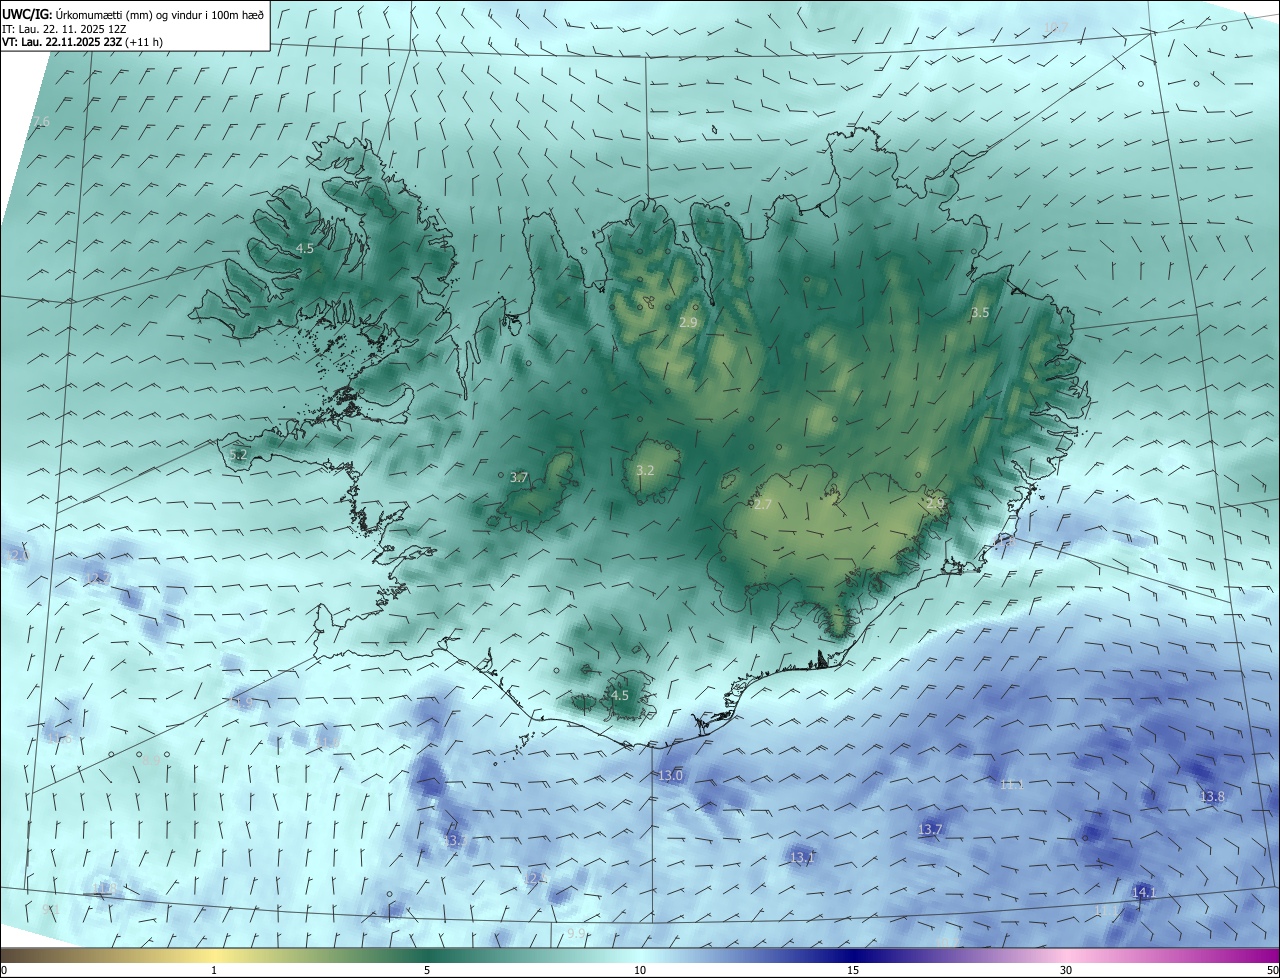Screen dimensions: 1280x978
Task: Click the 3.7 value label on the map
Action: coord(518,478)
